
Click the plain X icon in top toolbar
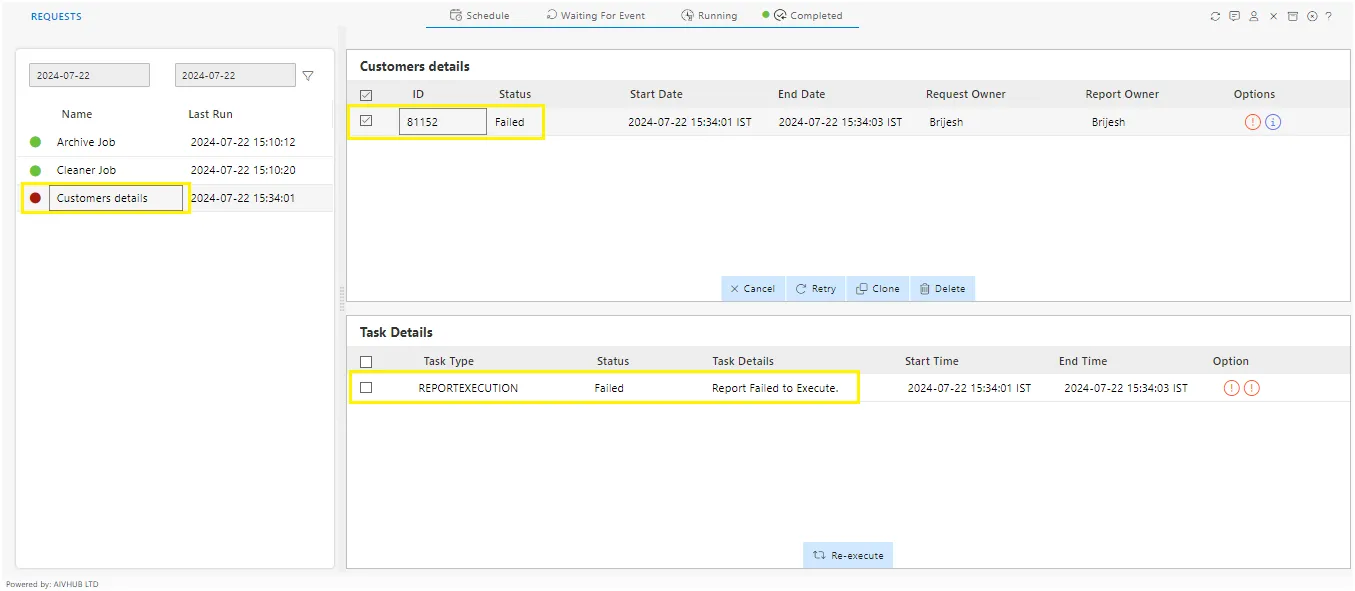(x=1273, y=16)
